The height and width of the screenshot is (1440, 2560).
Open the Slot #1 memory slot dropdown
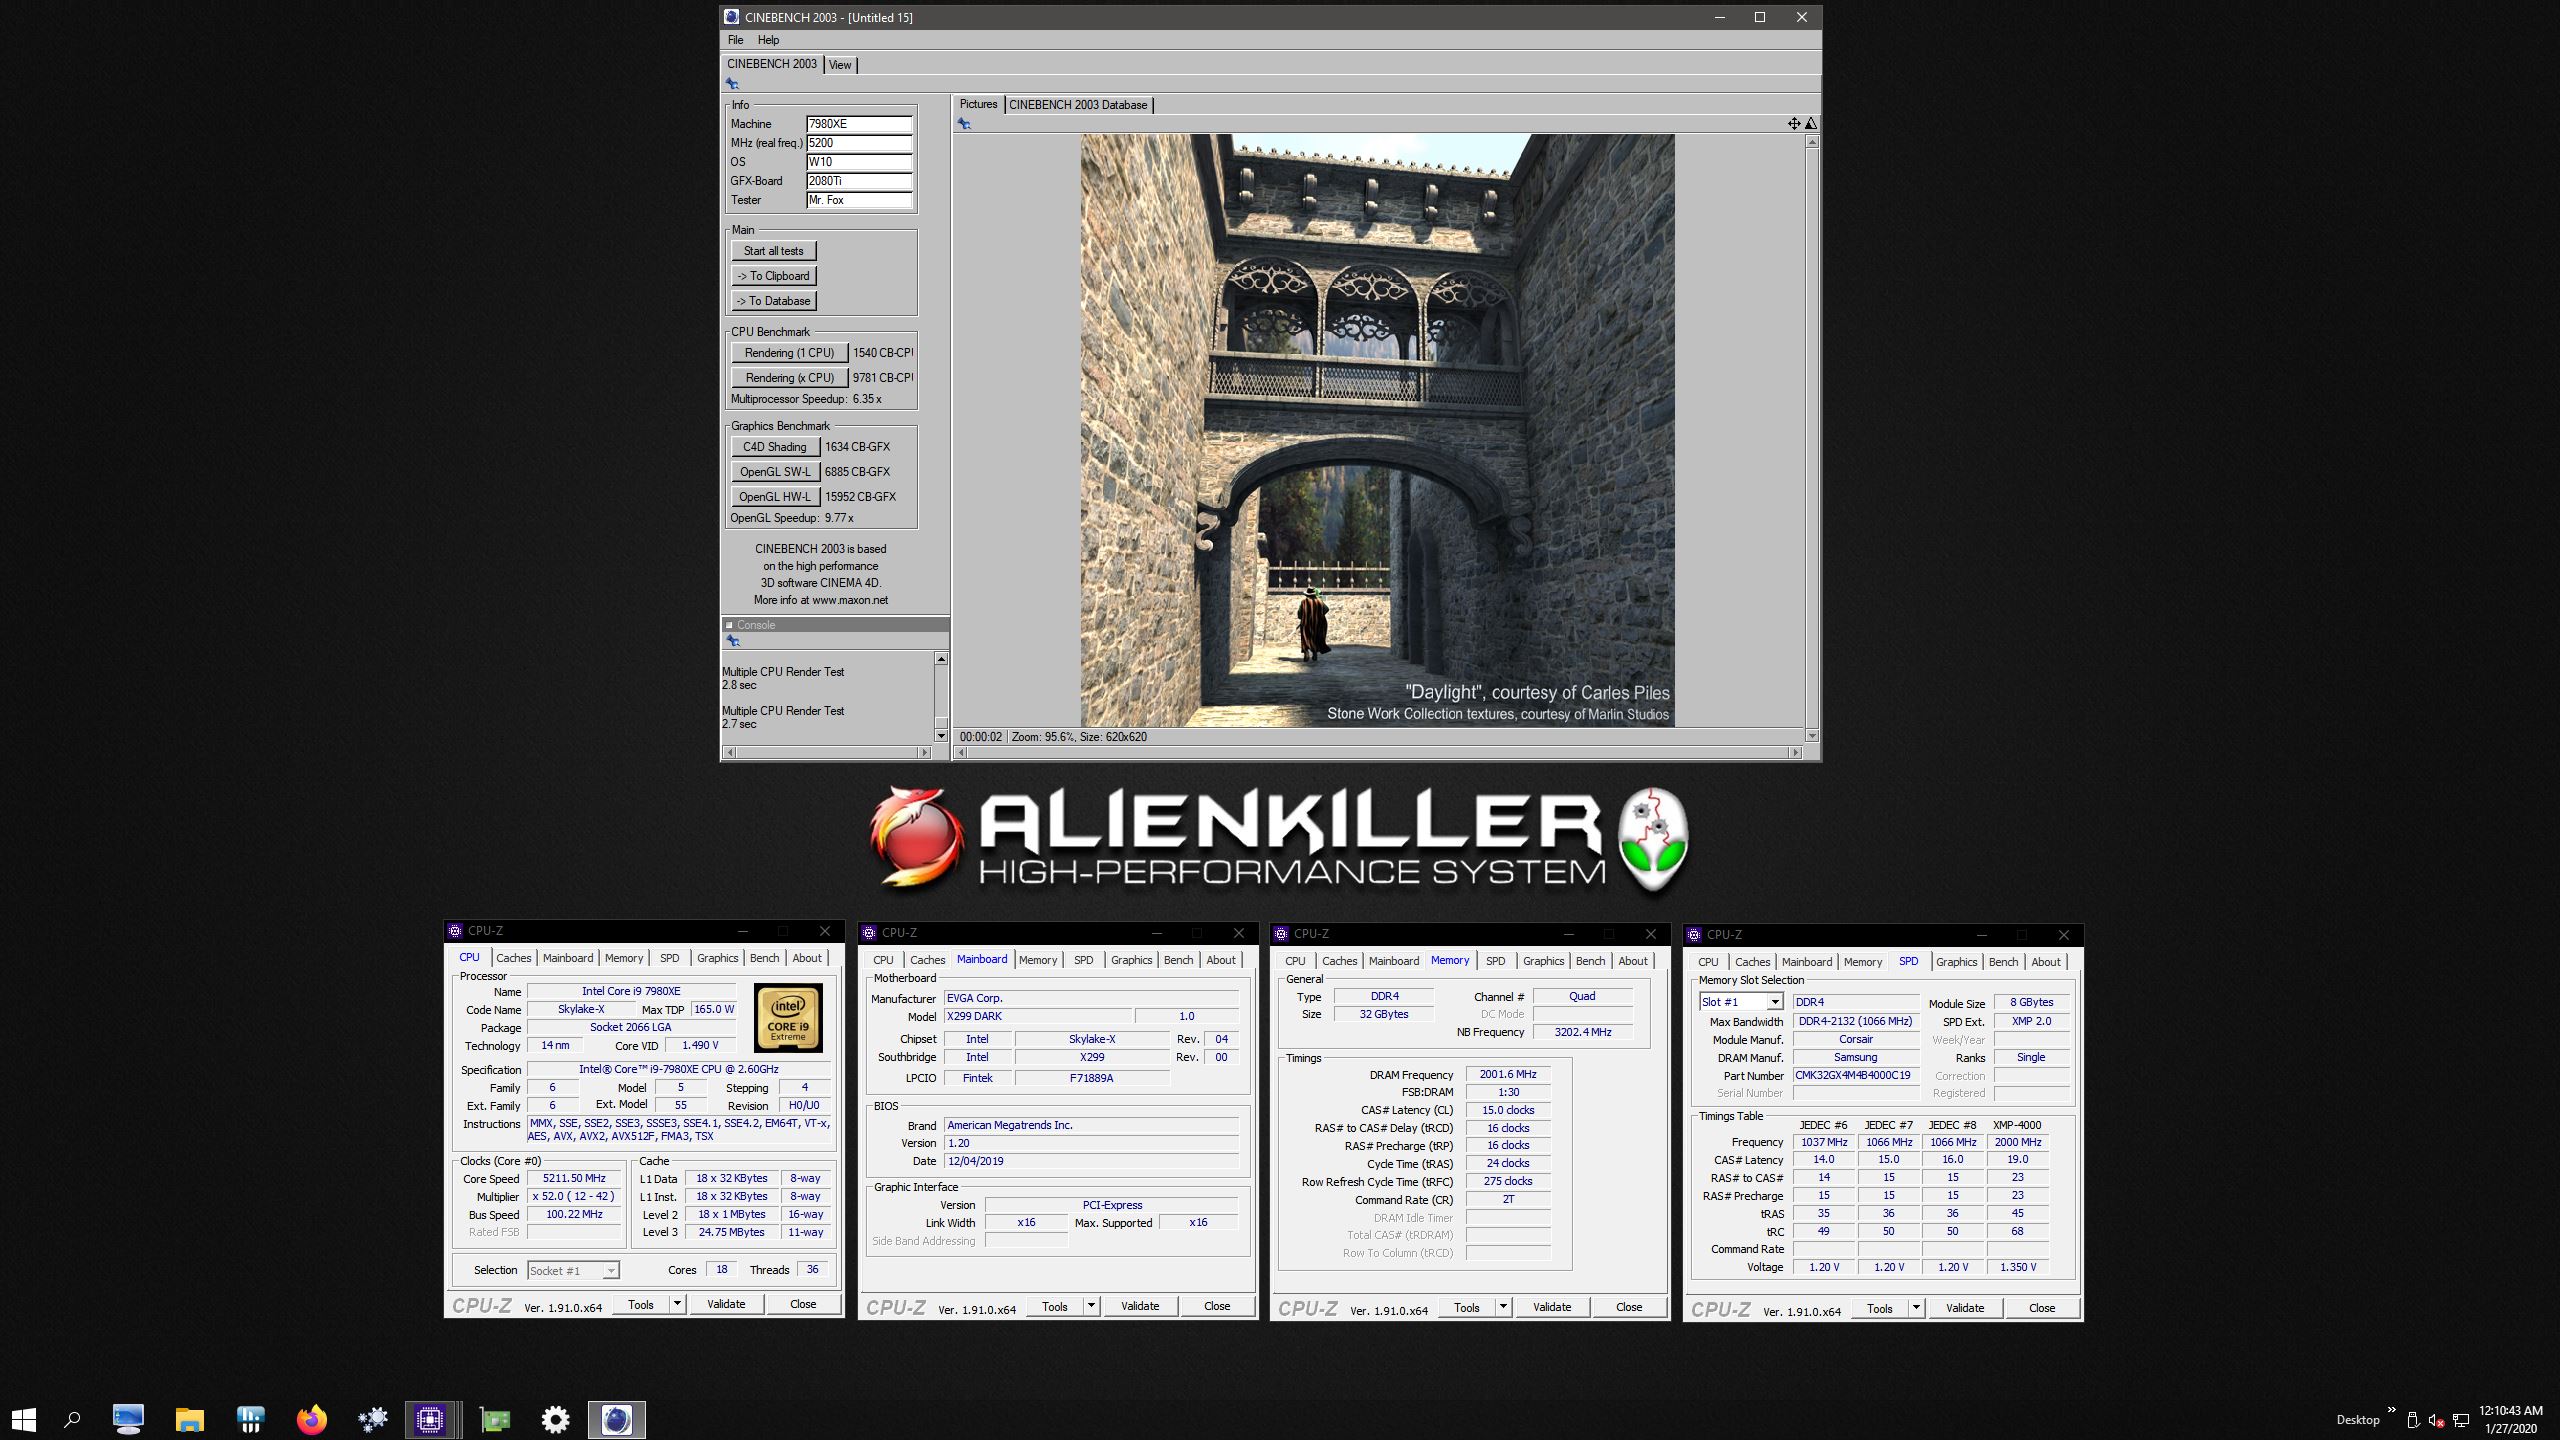[x=1775, y=1002]
